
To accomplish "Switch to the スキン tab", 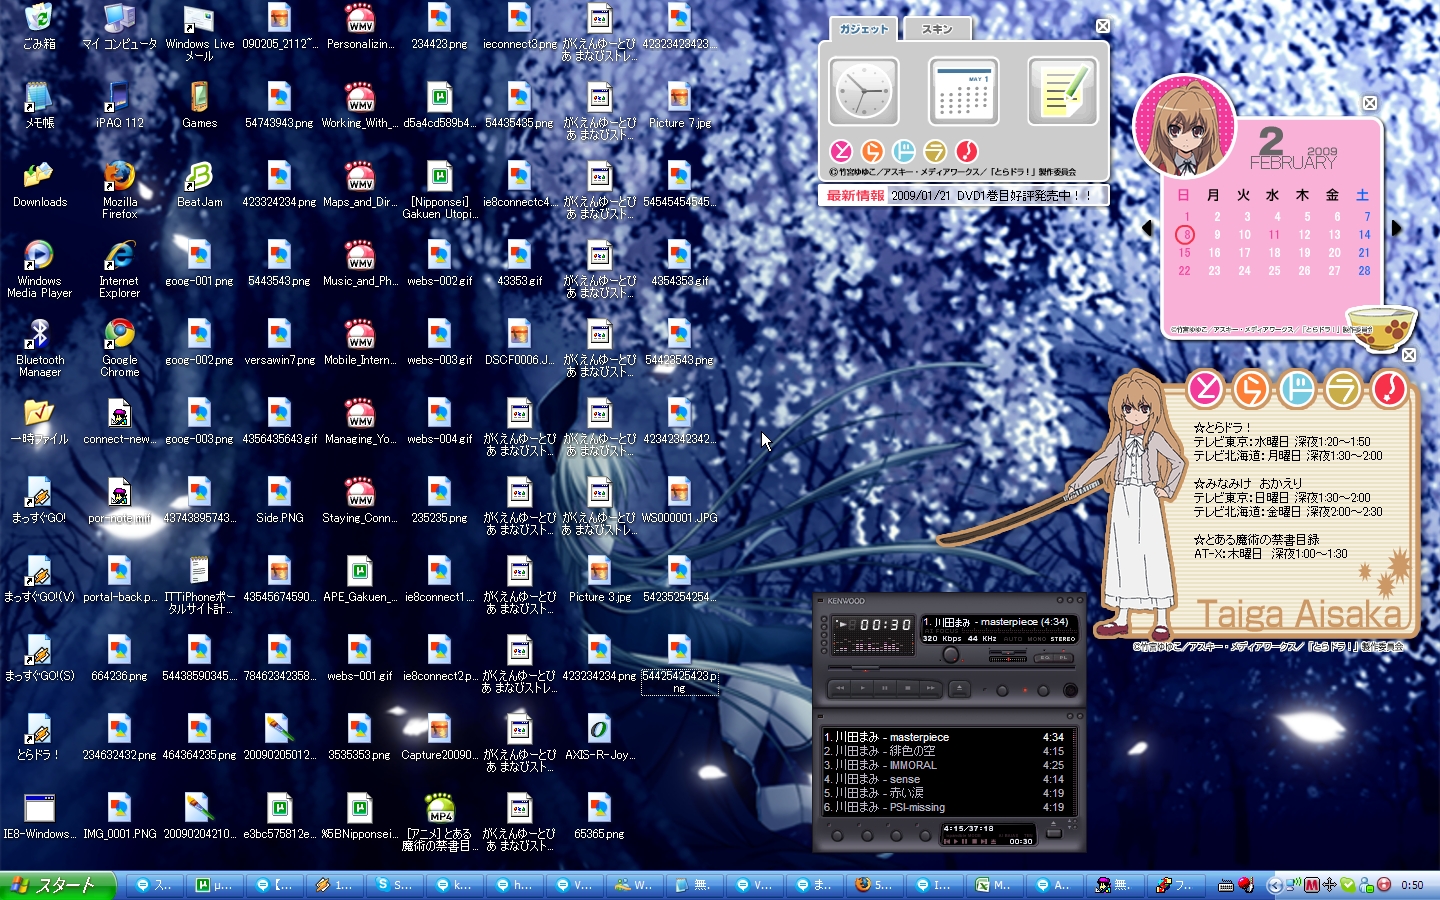I will (x=937, y=29).
